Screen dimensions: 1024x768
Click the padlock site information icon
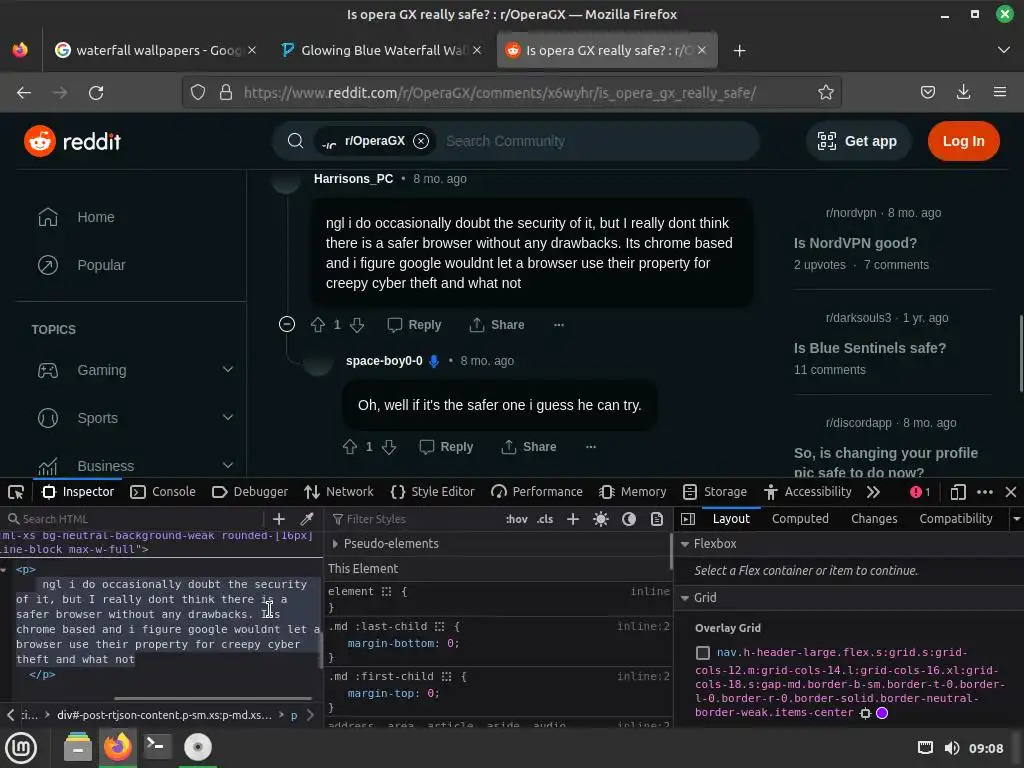tap(226, 93)
